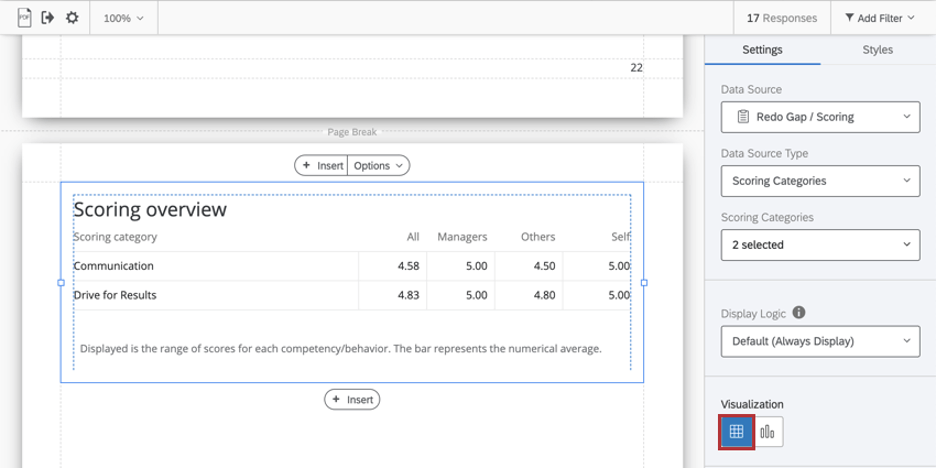This screenshot has height=468, width=936.
Task: Click the Display Logic info icon
Action: pyautogui.click(x=800, y=313)
